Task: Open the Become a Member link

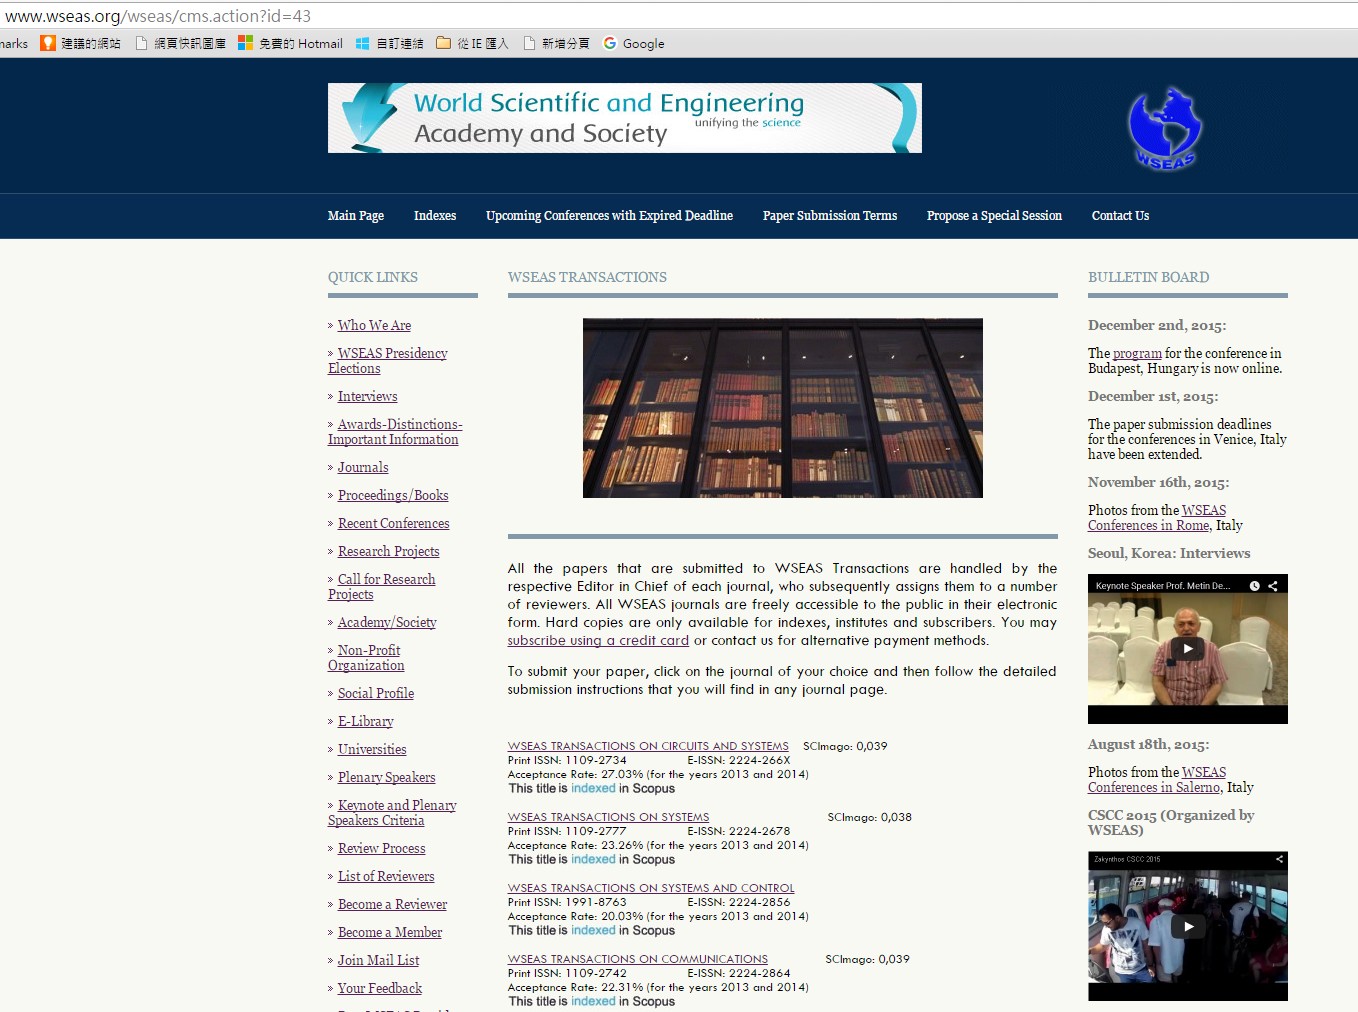Action: point(390,933)
